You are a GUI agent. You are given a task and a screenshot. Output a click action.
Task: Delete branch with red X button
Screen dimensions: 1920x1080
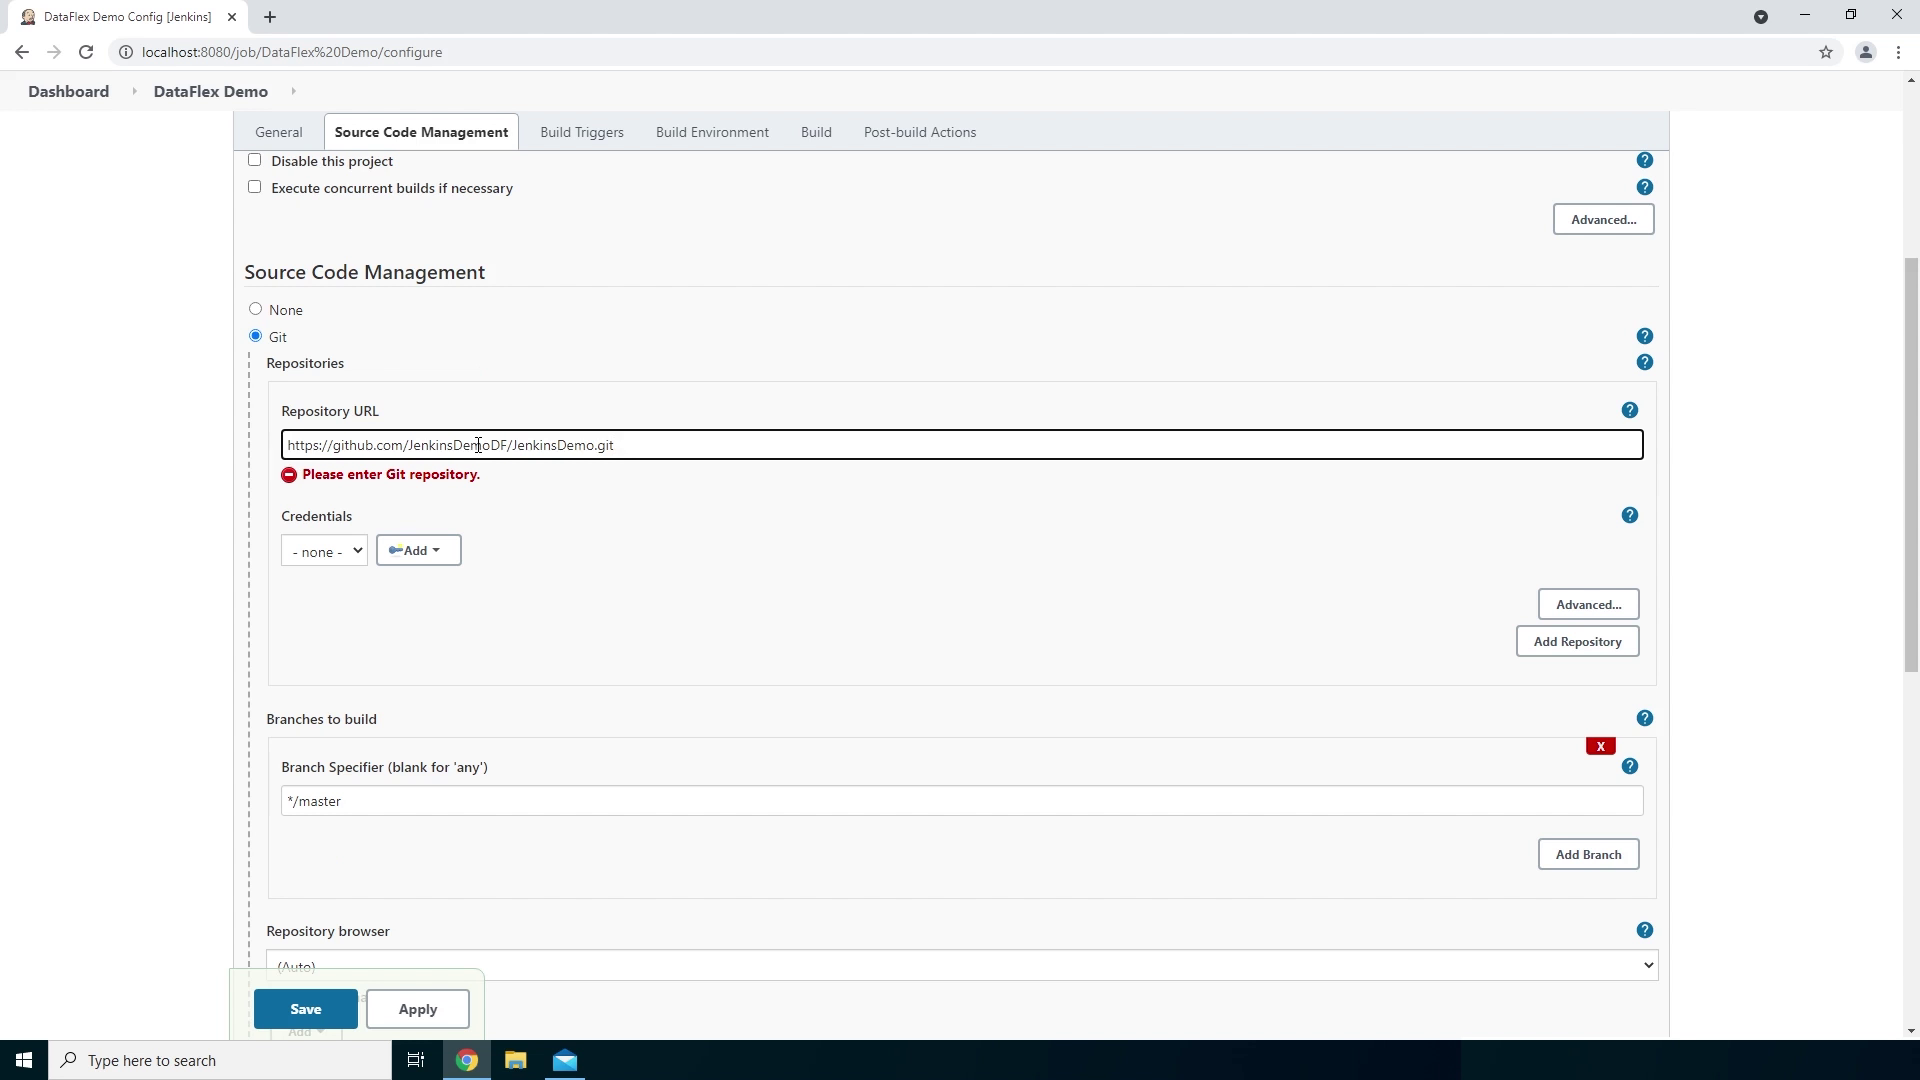[1600, 746]
